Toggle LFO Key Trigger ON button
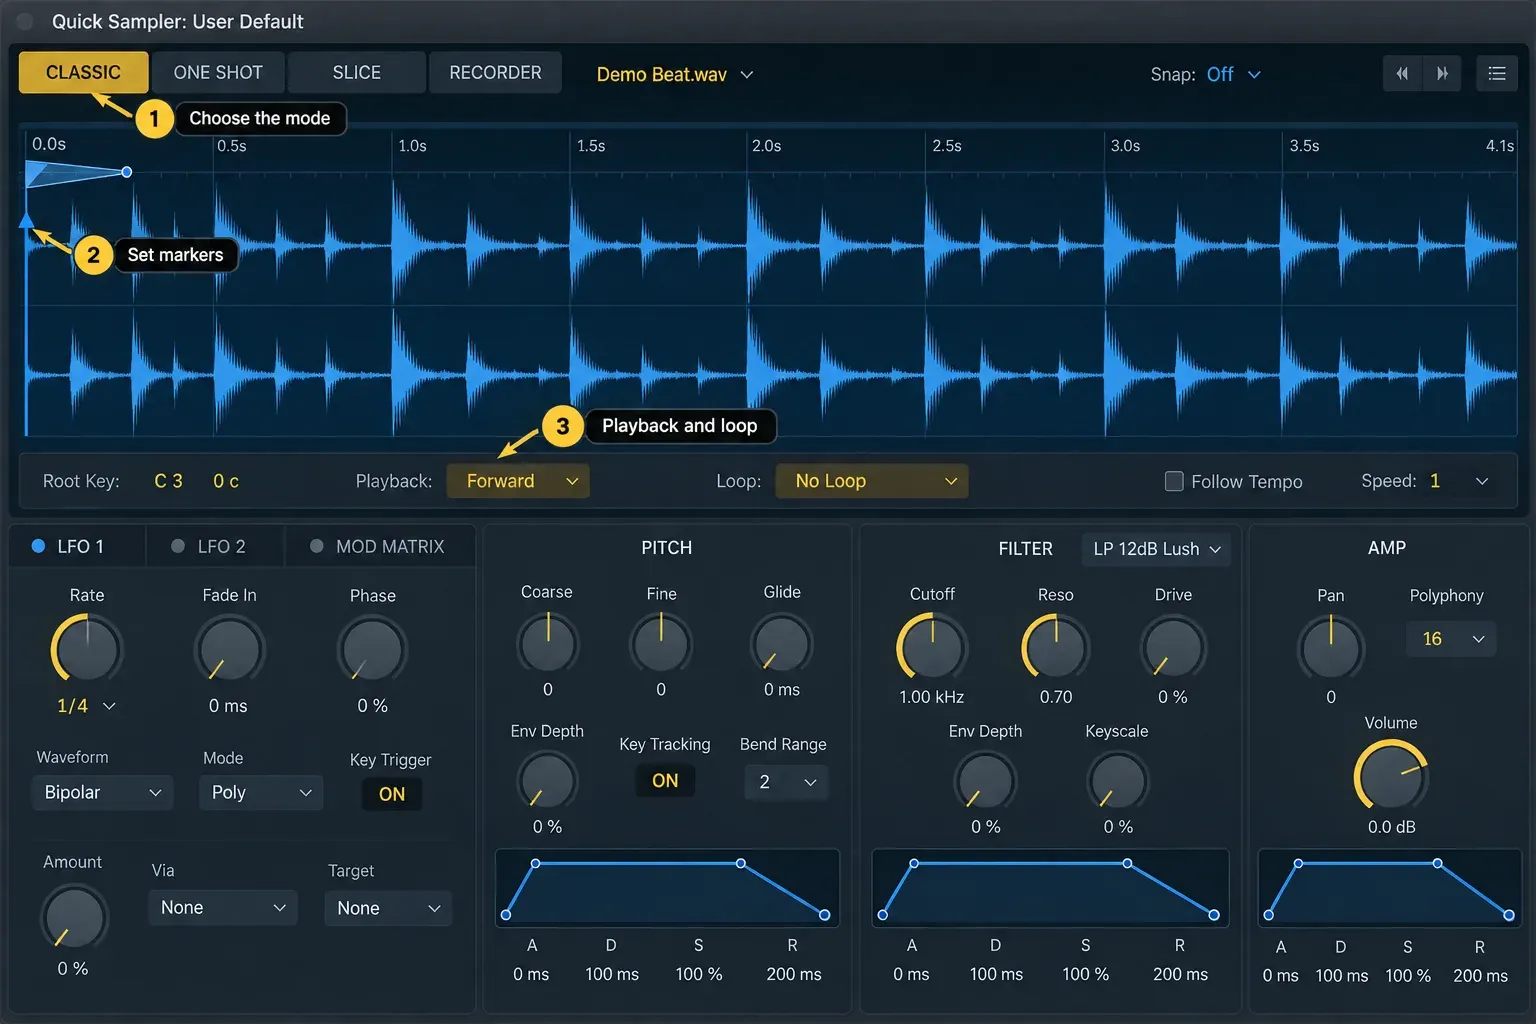This screenshot has height=1024, width=1536. pos(392,794)
